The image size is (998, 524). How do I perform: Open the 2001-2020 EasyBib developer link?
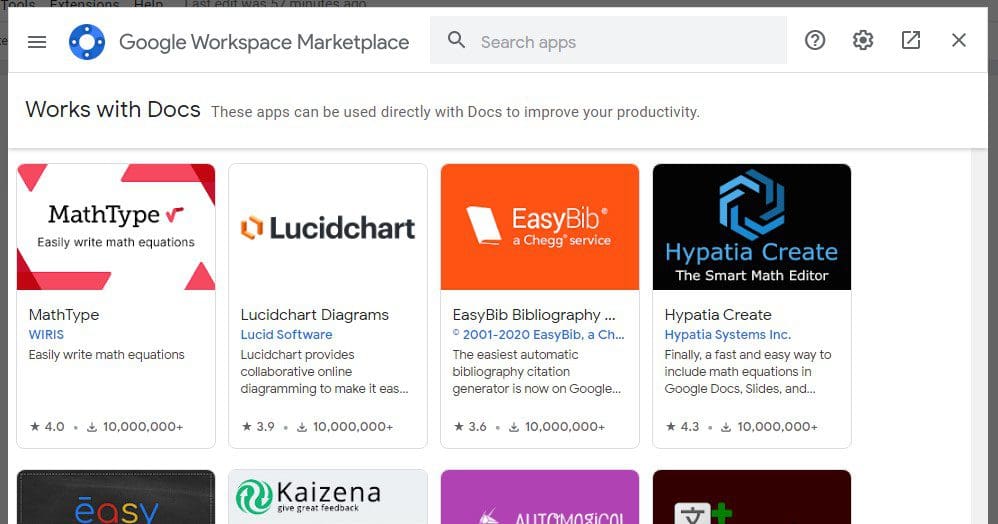click(x=538, y=334)
